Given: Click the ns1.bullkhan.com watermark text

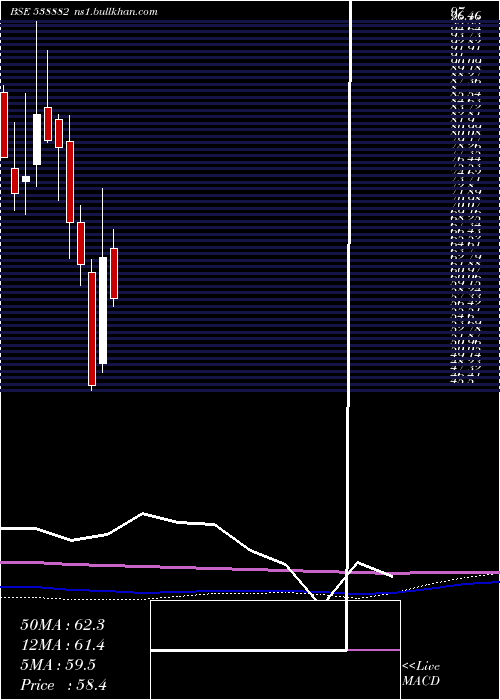Looking at the screenshot, I should coord(114,12).
